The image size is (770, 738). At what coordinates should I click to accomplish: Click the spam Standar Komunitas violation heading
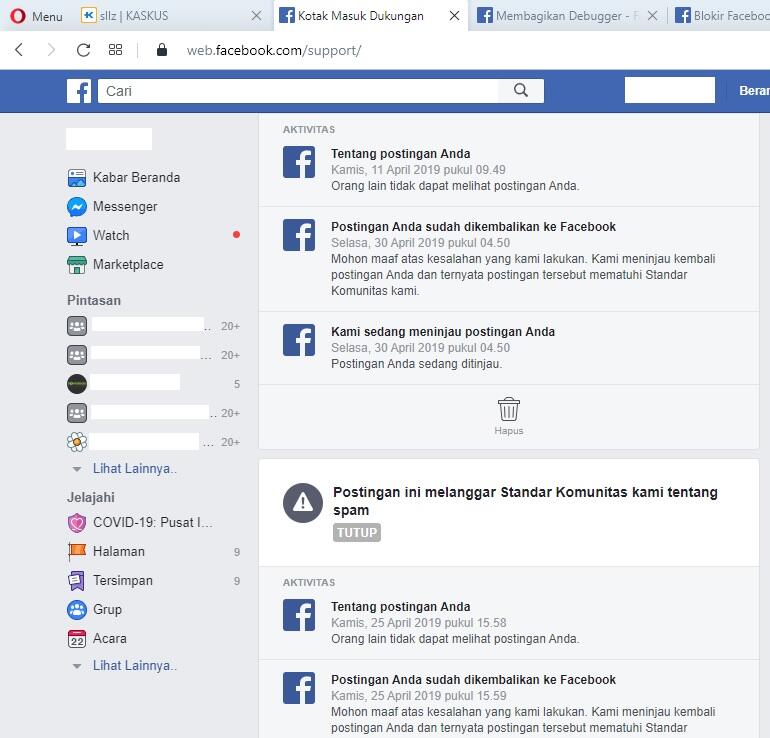pyautogui.click(x=525, y=501)
